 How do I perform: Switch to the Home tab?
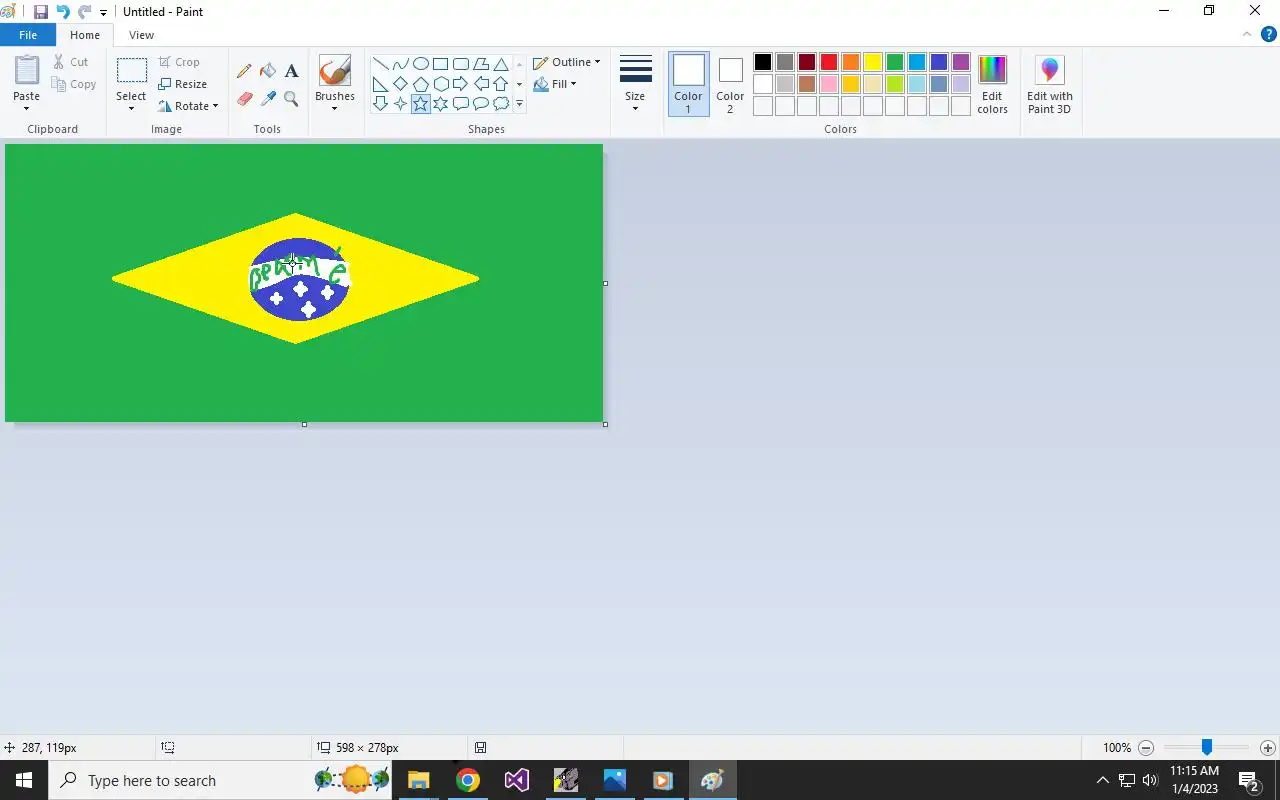[85, 35]
